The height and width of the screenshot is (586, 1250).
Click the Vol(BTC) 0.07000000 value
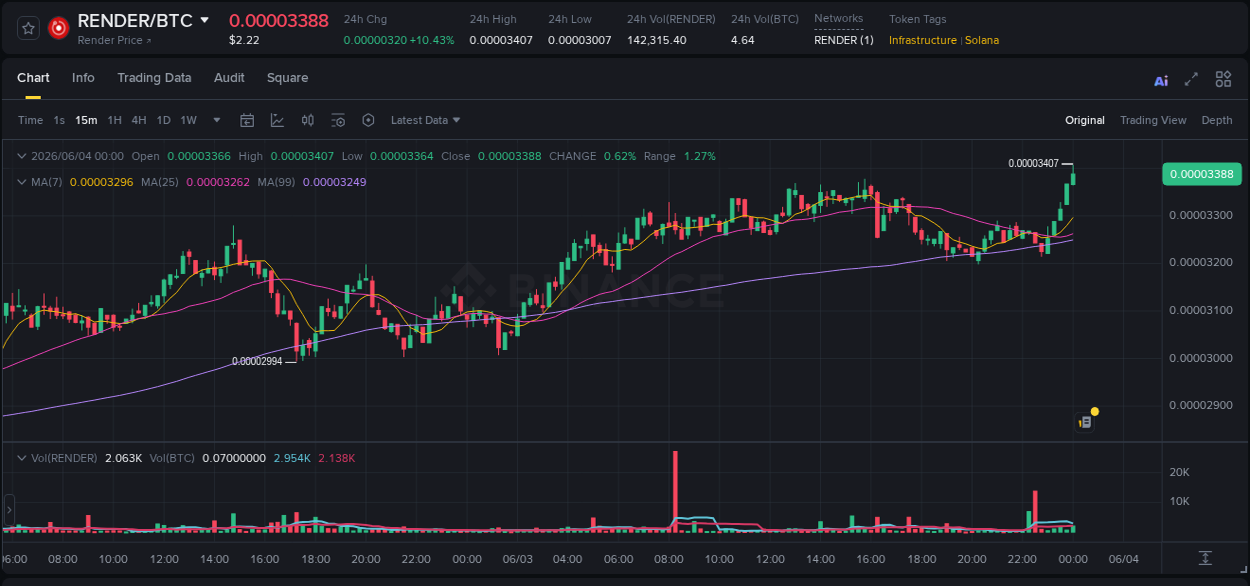tap(234, 458)
